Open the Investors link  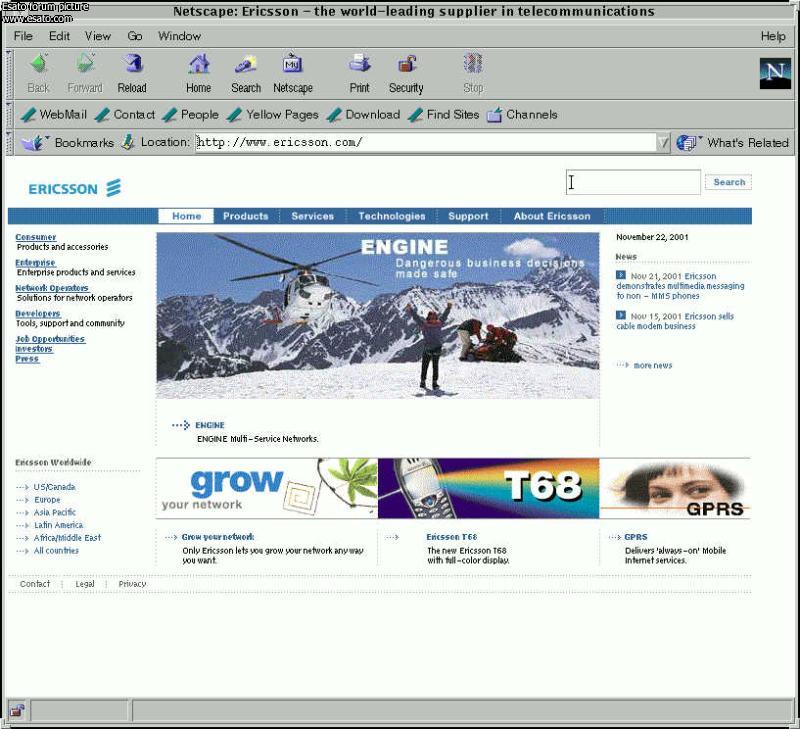[x=34, y=349]
